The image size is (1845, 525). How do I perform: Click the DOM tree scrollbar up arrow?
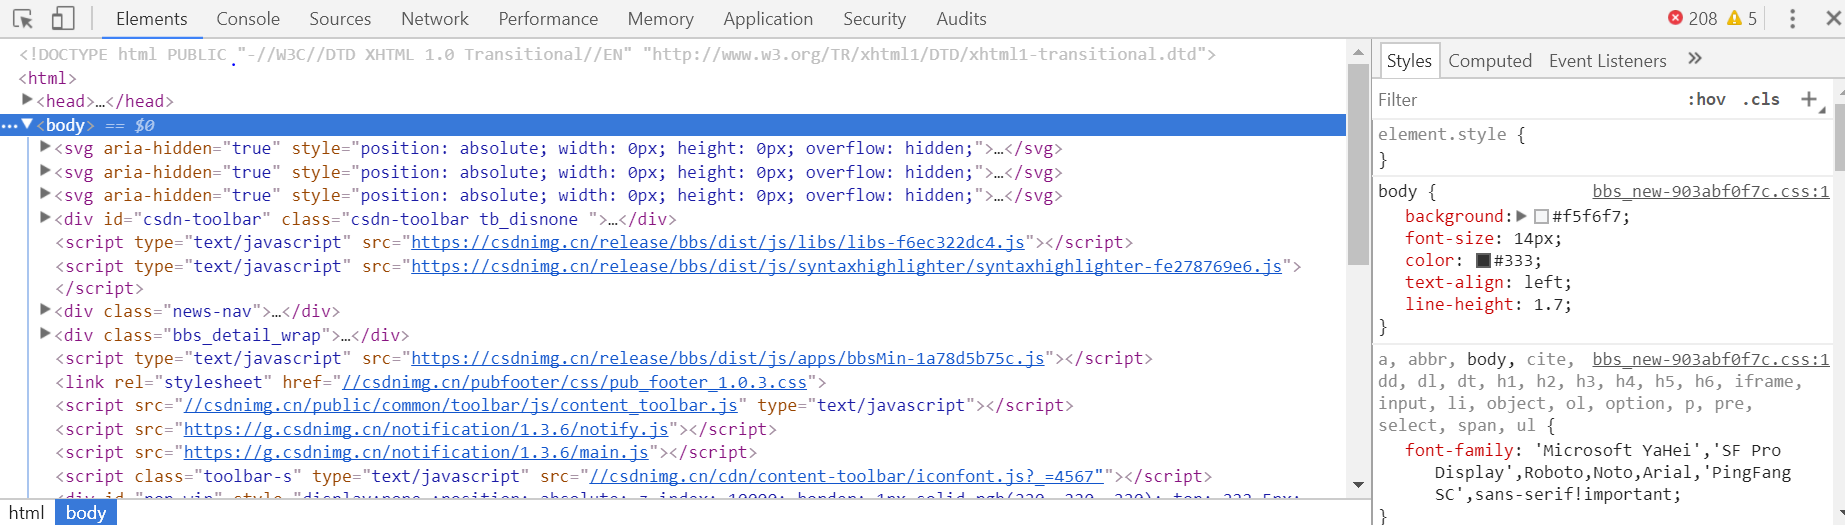click(x=1358, y=51)
